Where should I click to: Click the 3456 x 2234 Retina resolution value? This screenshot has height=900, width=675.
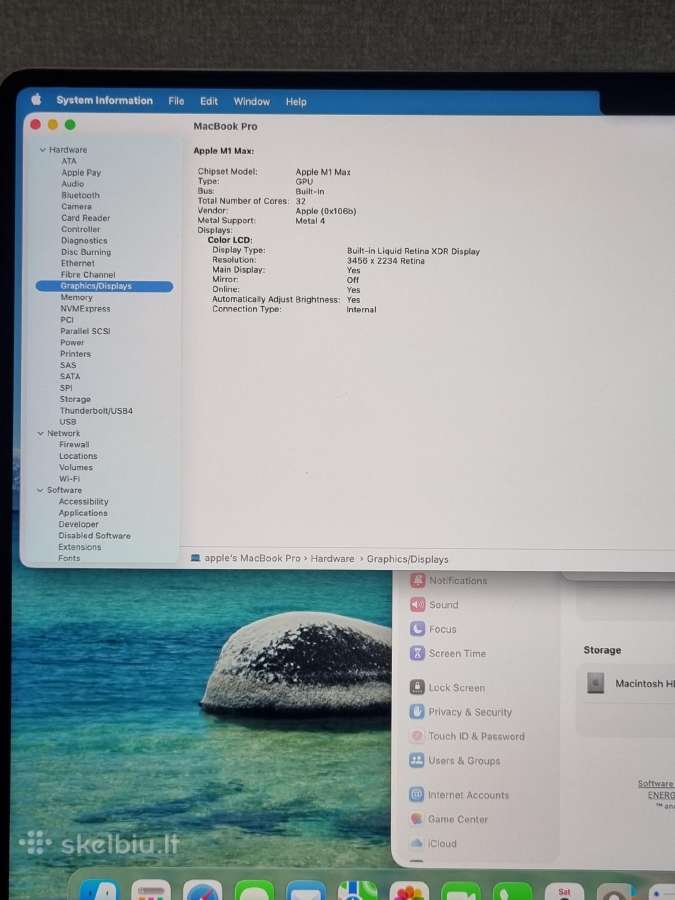386,261
